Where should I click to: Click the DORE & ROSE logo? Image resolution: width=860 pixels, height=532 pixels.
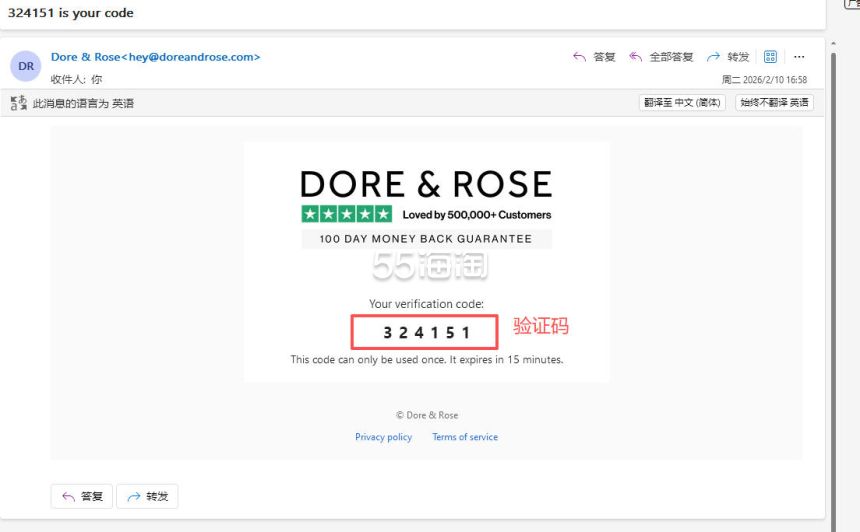pos(426,184)
